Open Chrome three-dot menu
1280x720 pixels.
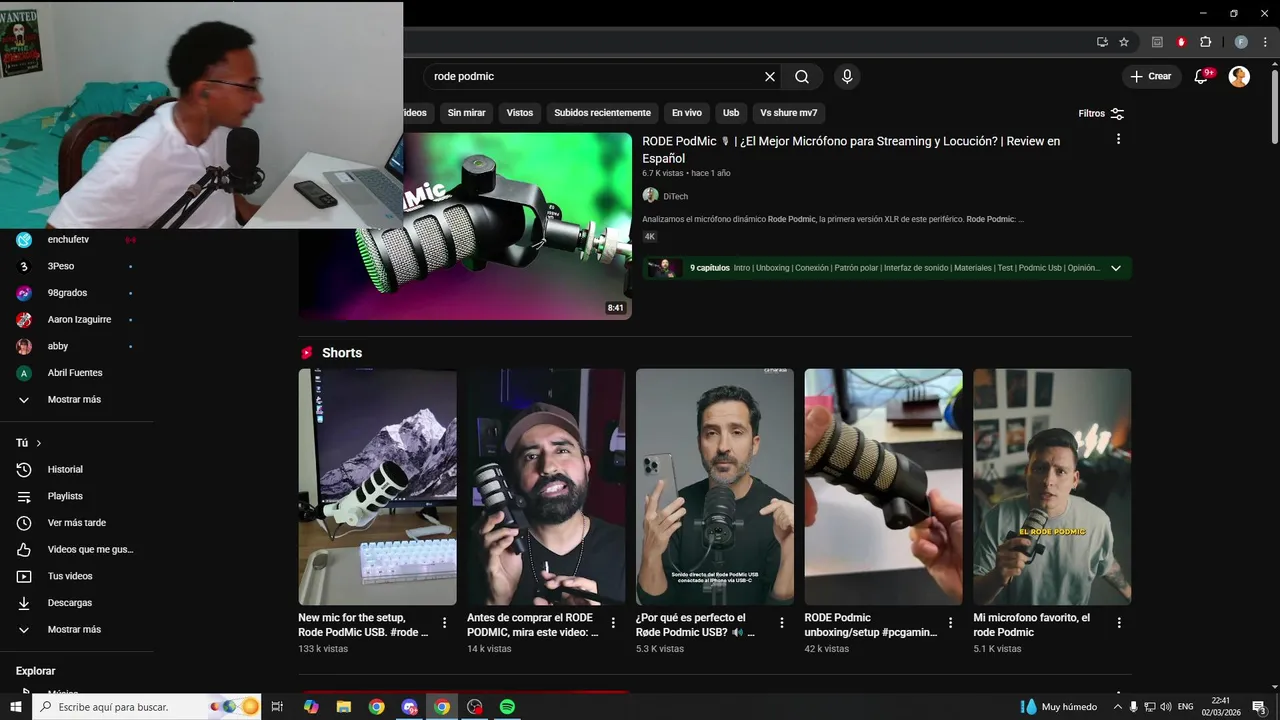[1265, 42]
